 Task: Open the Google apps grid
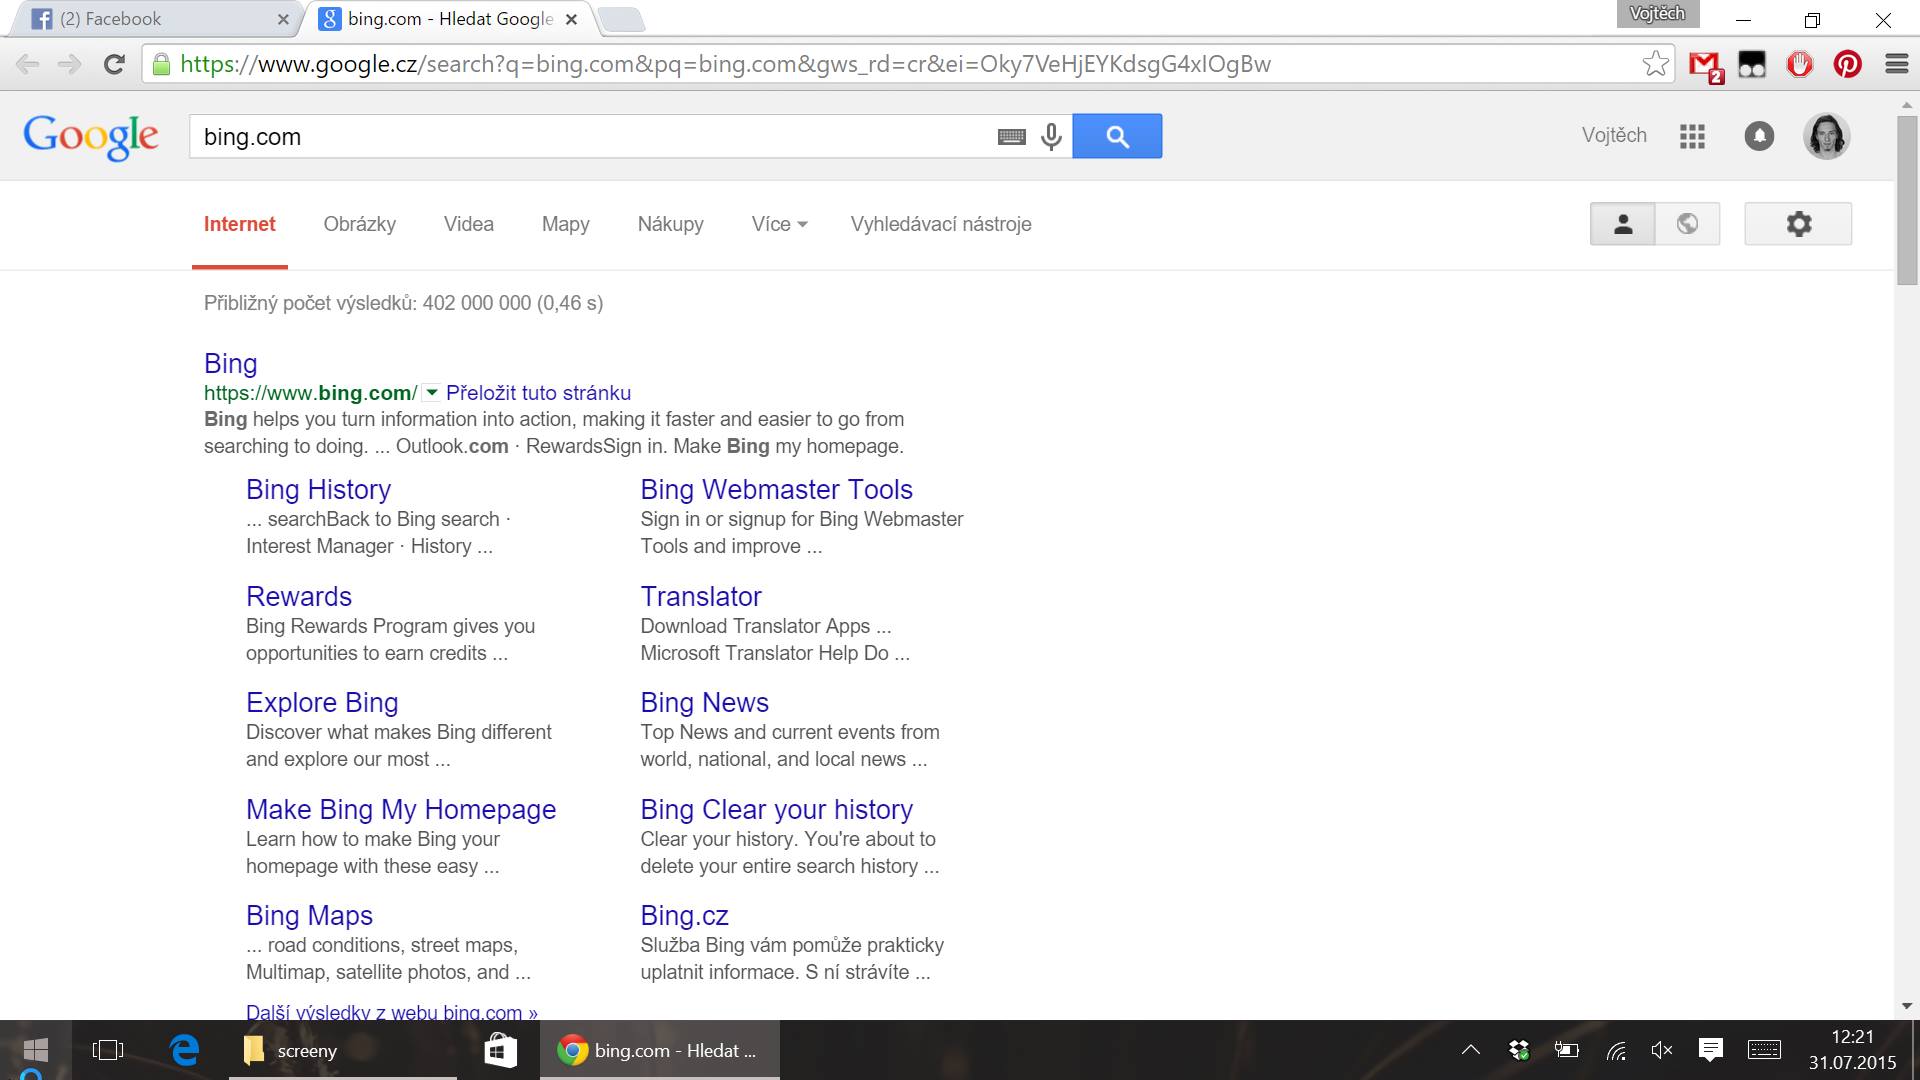1692,136
